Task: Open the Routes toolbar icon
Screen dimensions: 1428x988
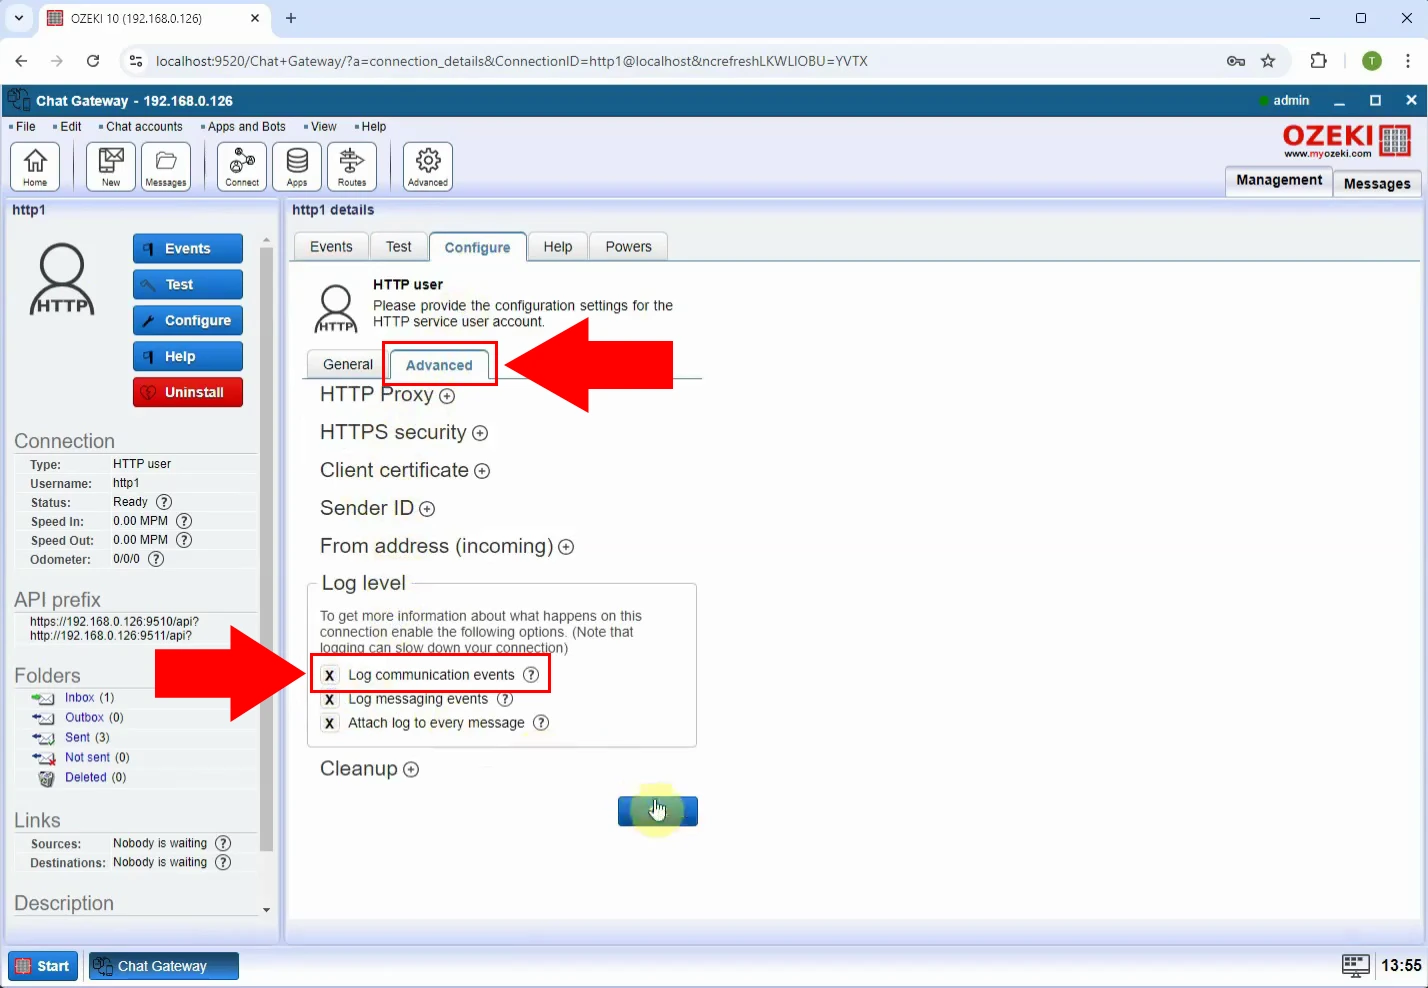Action: 352,166
